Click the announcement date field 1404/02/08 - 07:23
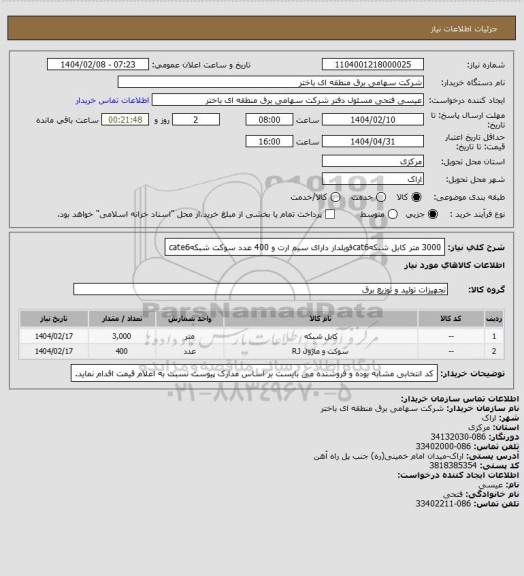The width and height of the screenshot is (524, 576). click(98, 65)
